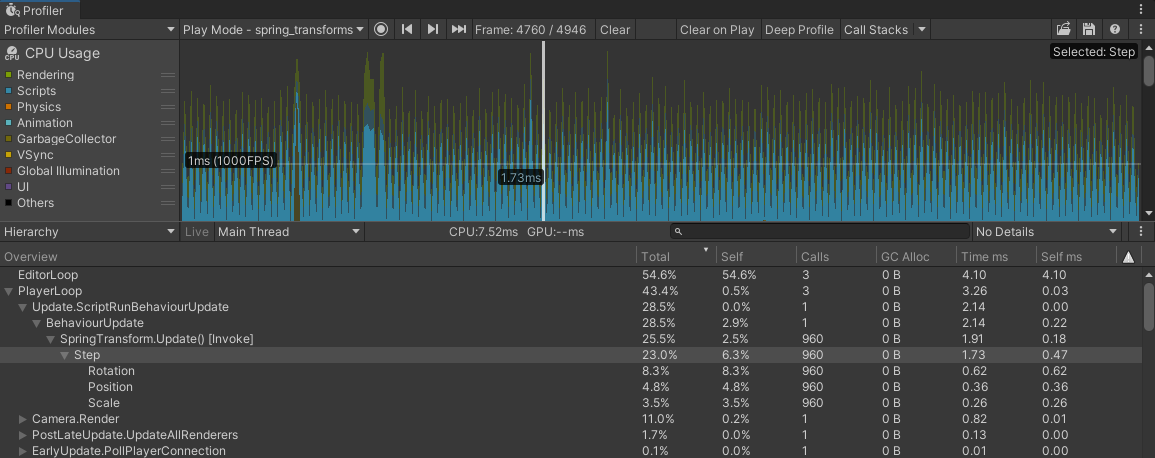
Task: Click the VSync reorder handle
Action: point(168,155)
